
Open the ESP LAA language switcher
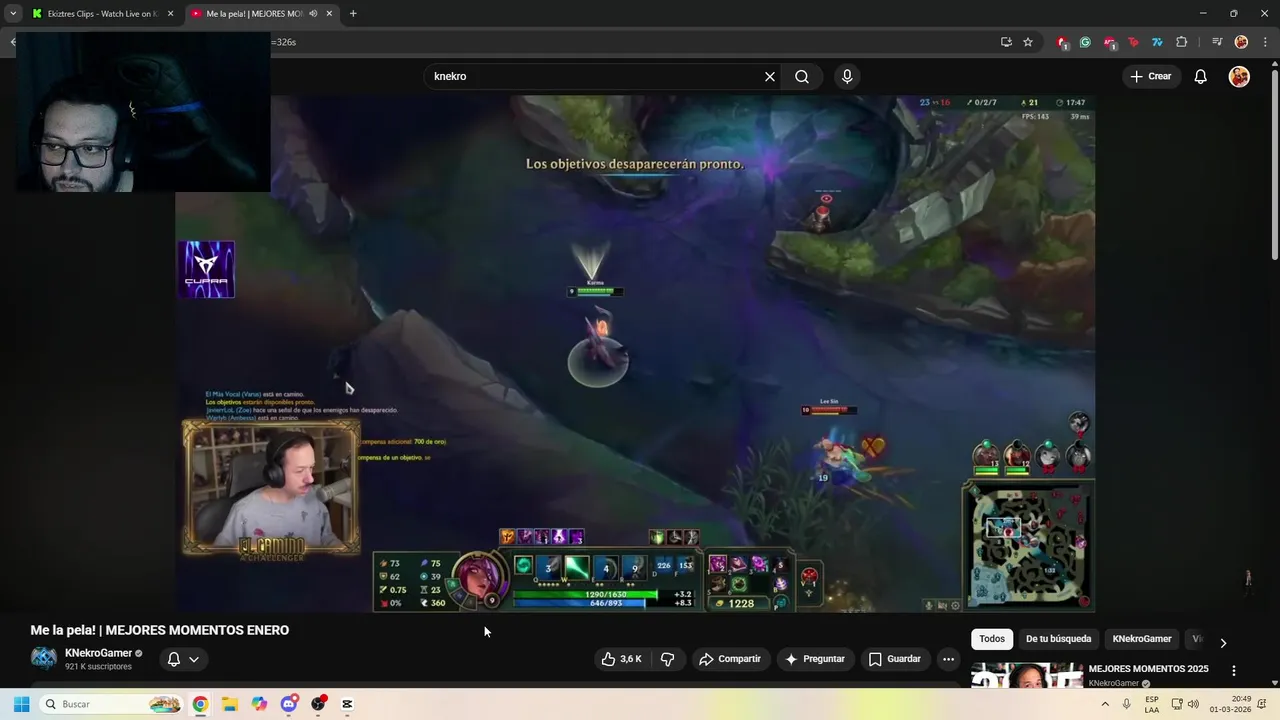tap(1152, 704)
